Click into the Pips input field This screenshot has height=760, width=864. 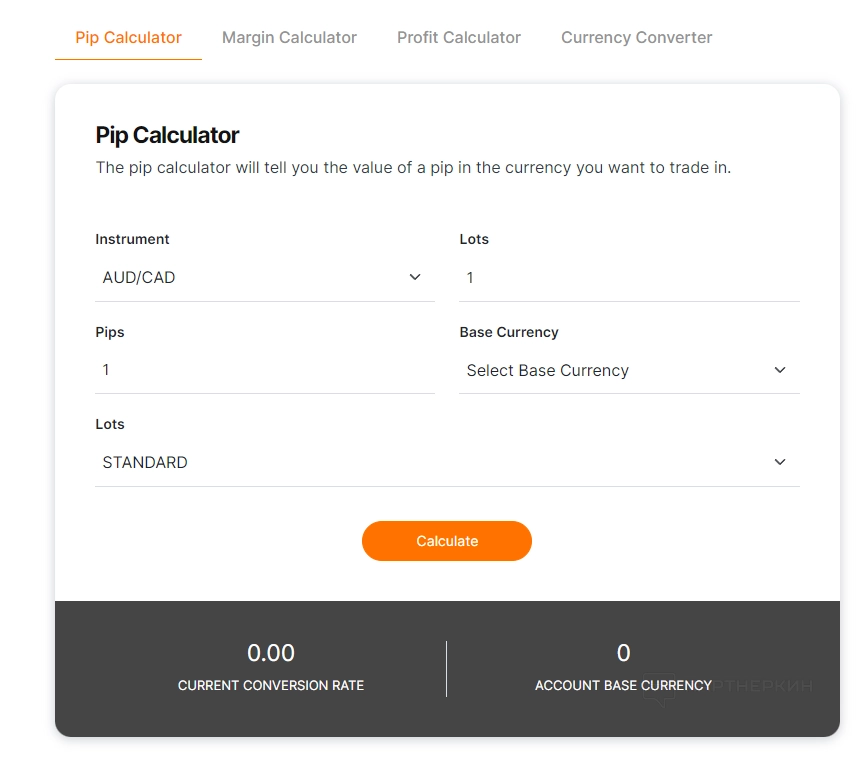[264, 370]
